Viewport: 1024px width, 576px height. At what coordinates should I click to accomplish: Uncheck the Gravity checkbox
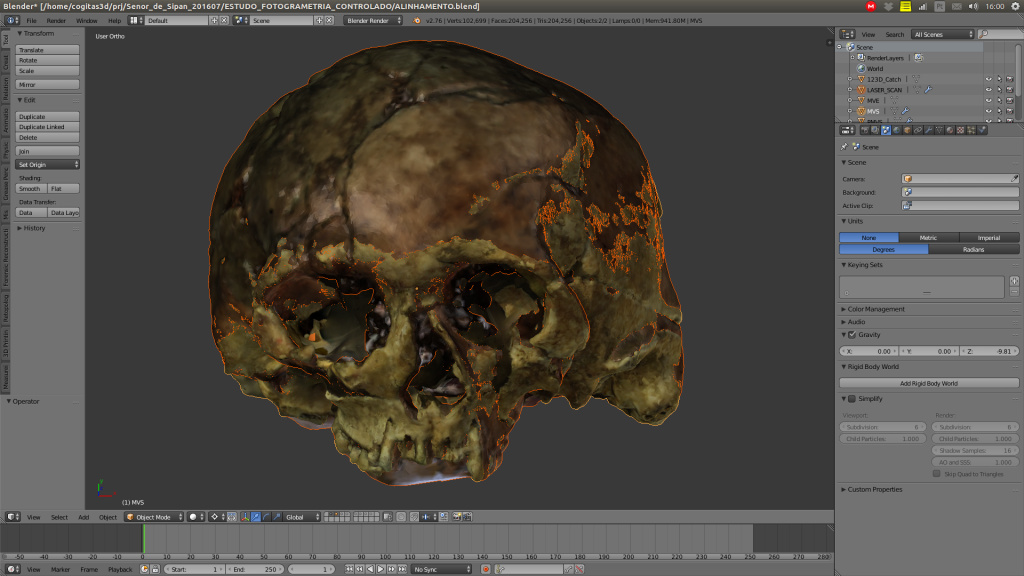pyautogui.click(x=852, y=334)
